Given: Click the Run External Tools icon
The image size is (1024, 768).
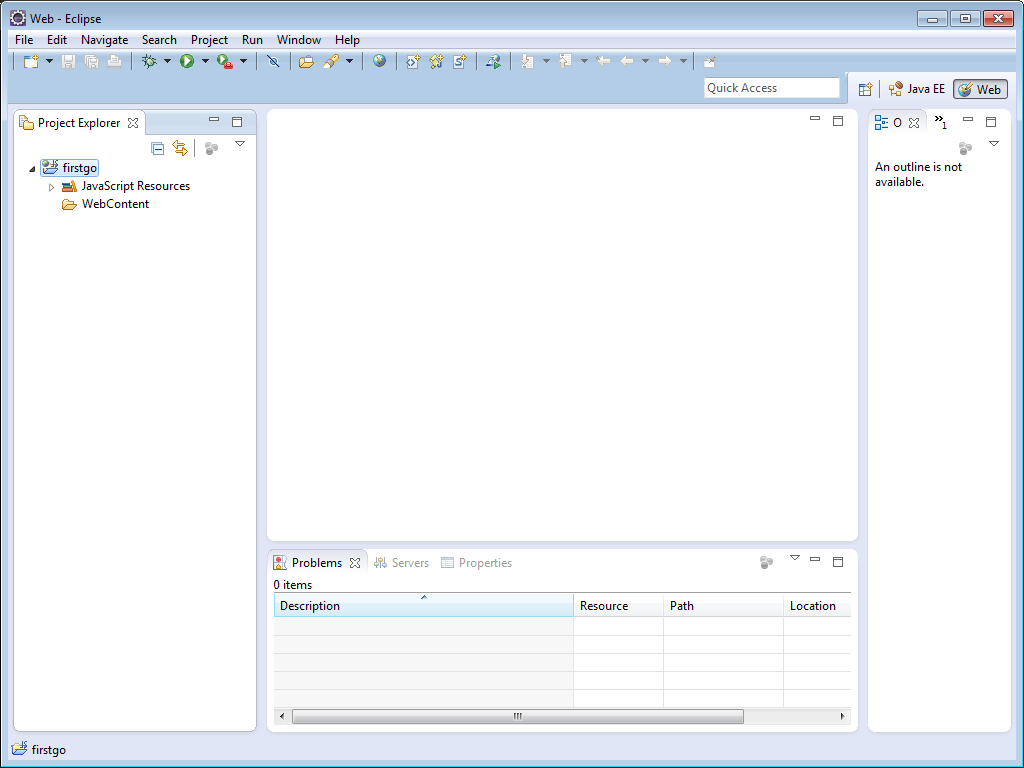Looking at the screenshot, I should point(225,61).
